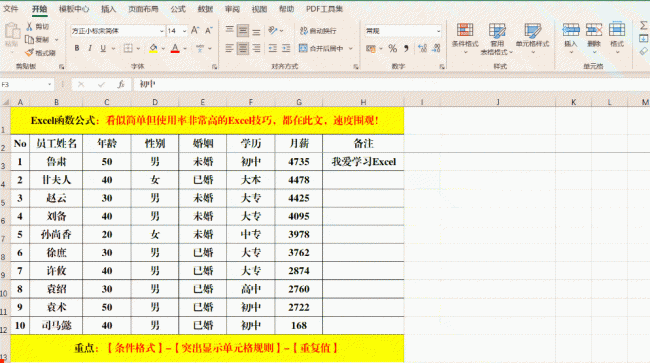Expand the underline style arrow
Screen dimensions: 650x363
click(x=113, y=49)
